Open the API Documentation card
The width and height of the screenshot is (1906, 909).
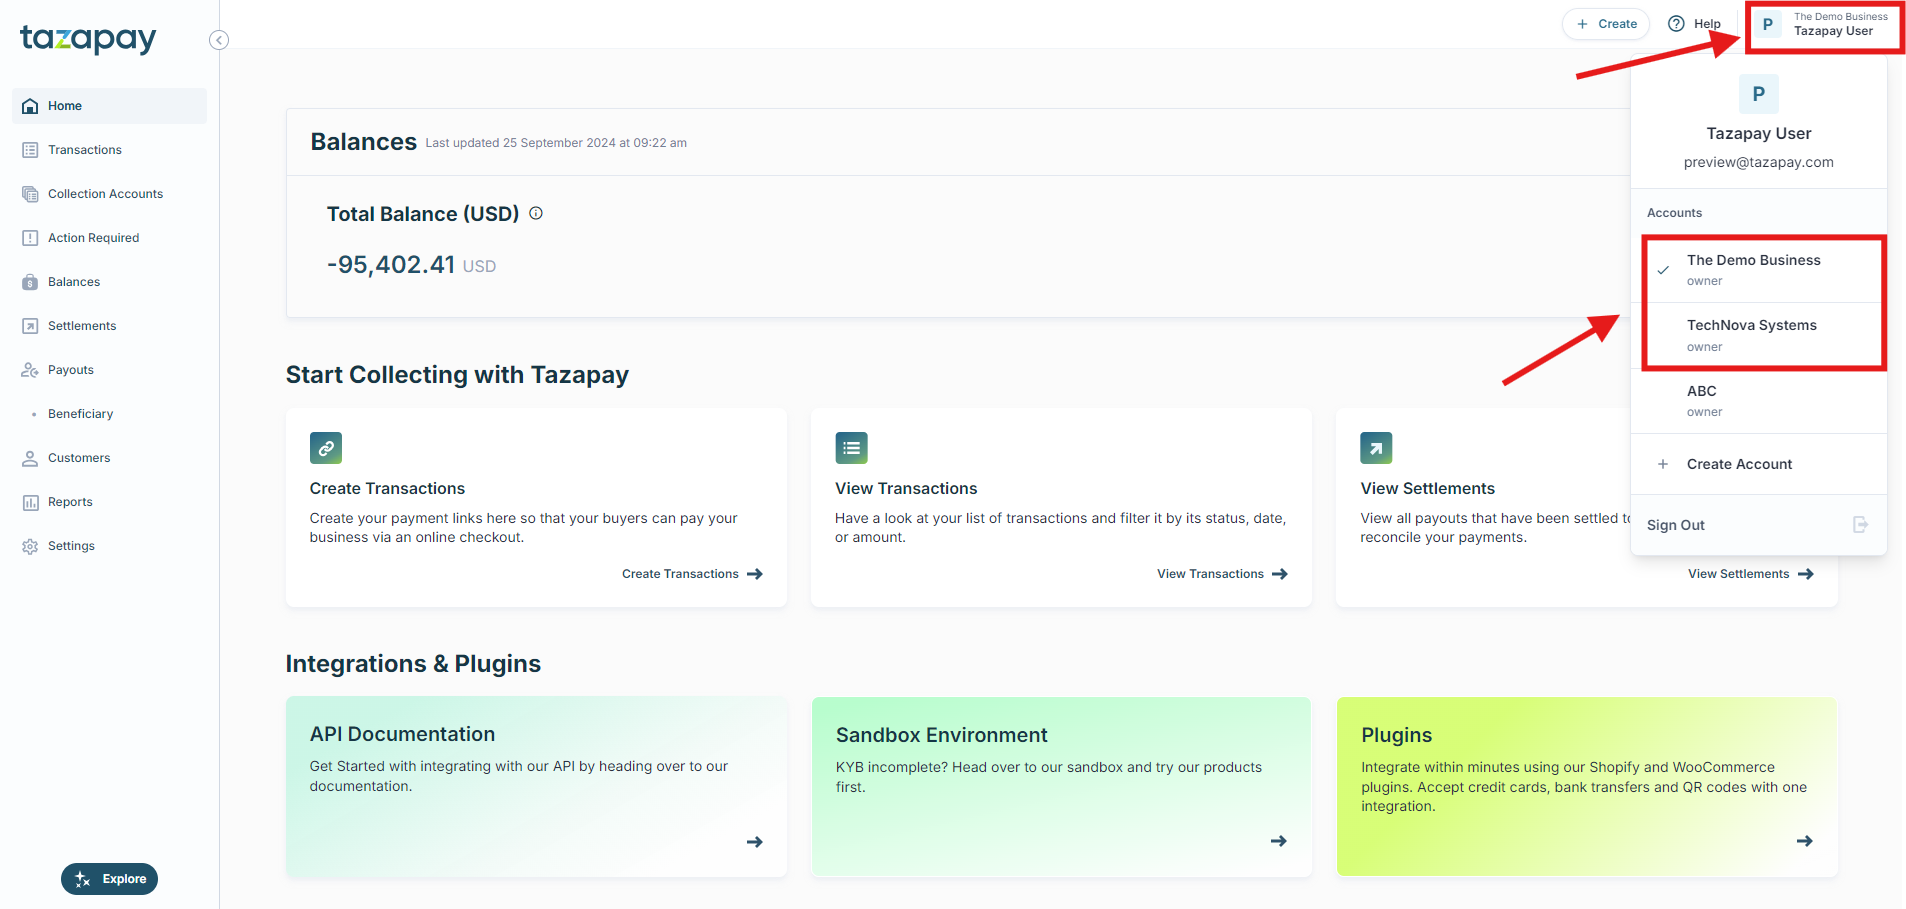pyautogui.click(x=536, y=787)
